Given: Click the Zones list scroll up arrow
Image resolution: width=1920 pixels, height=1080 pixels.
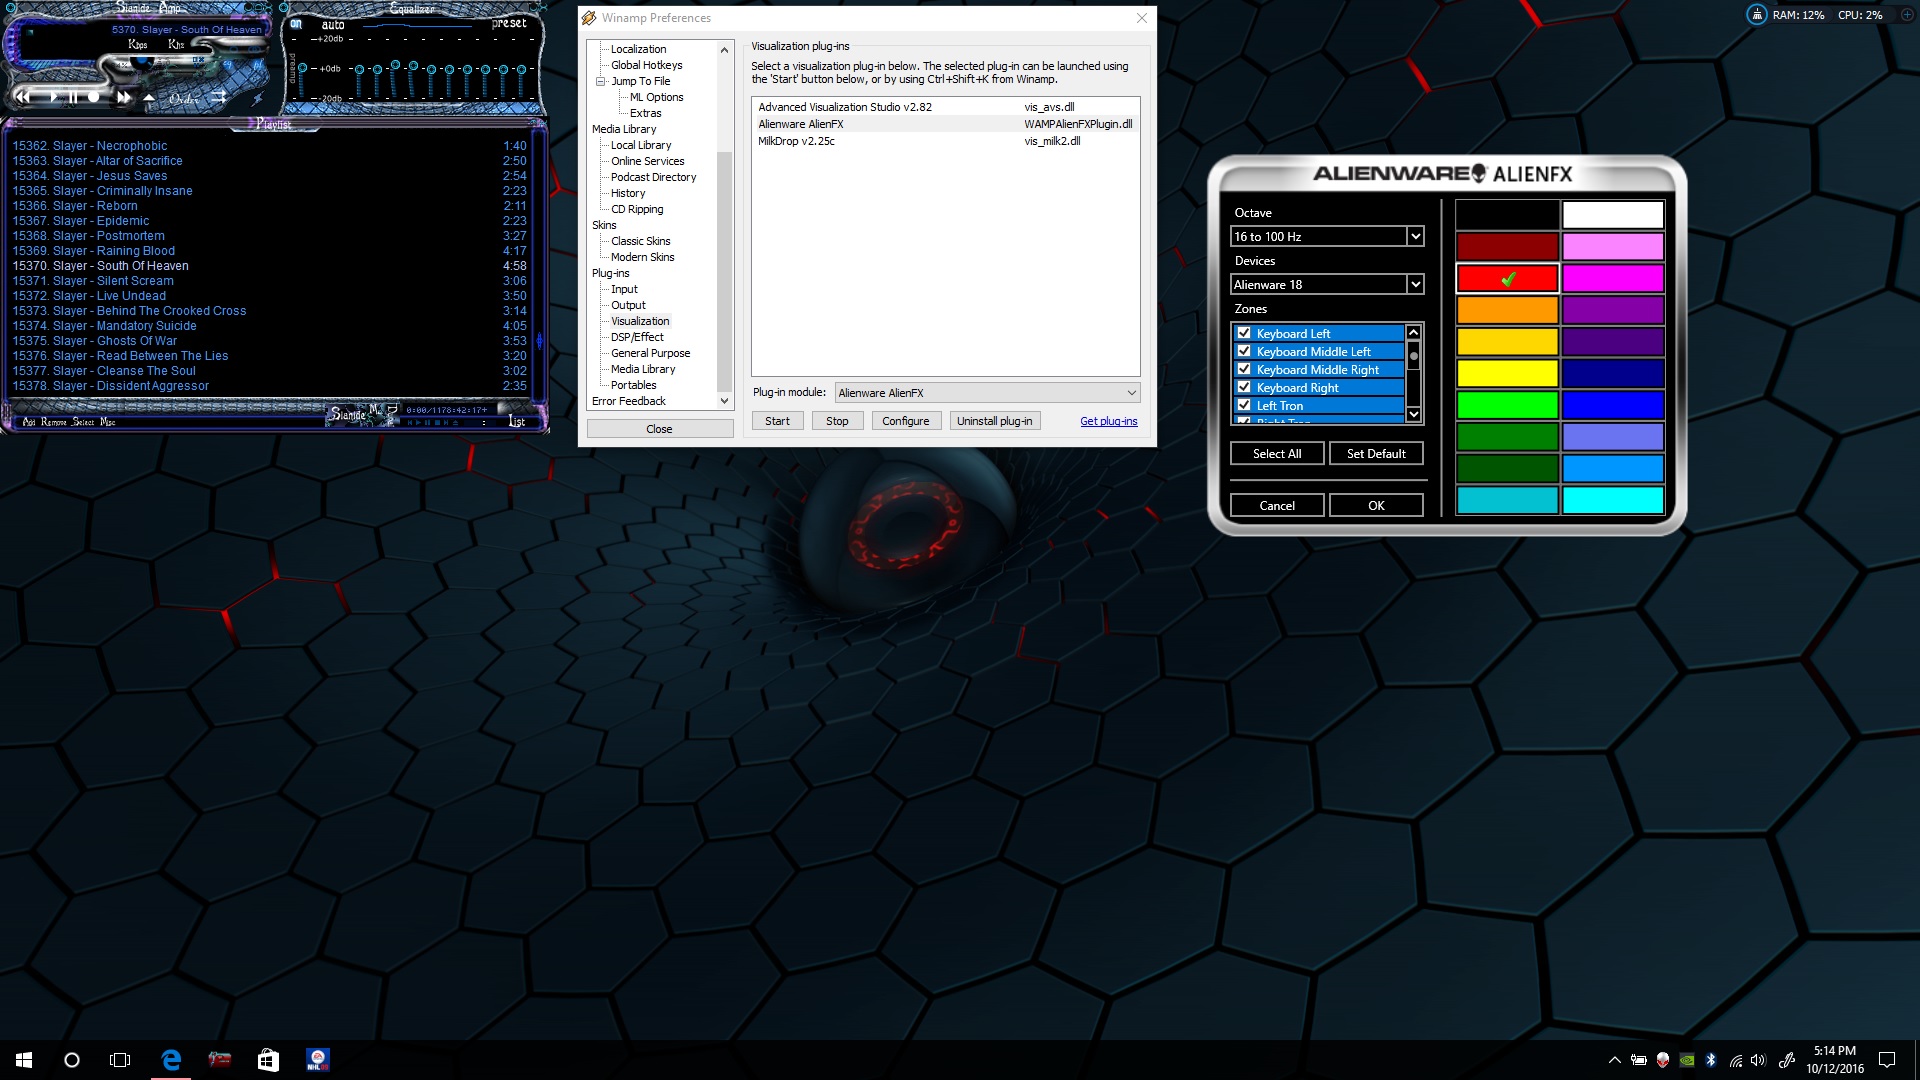Looking at the screenshot, I should (1414, 332).
